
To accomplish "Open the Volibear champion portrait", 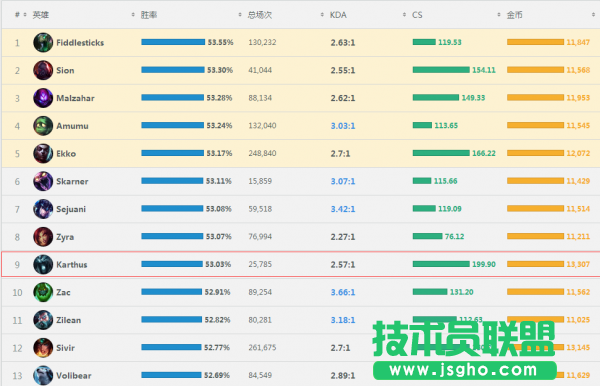I will click(43, 375).
